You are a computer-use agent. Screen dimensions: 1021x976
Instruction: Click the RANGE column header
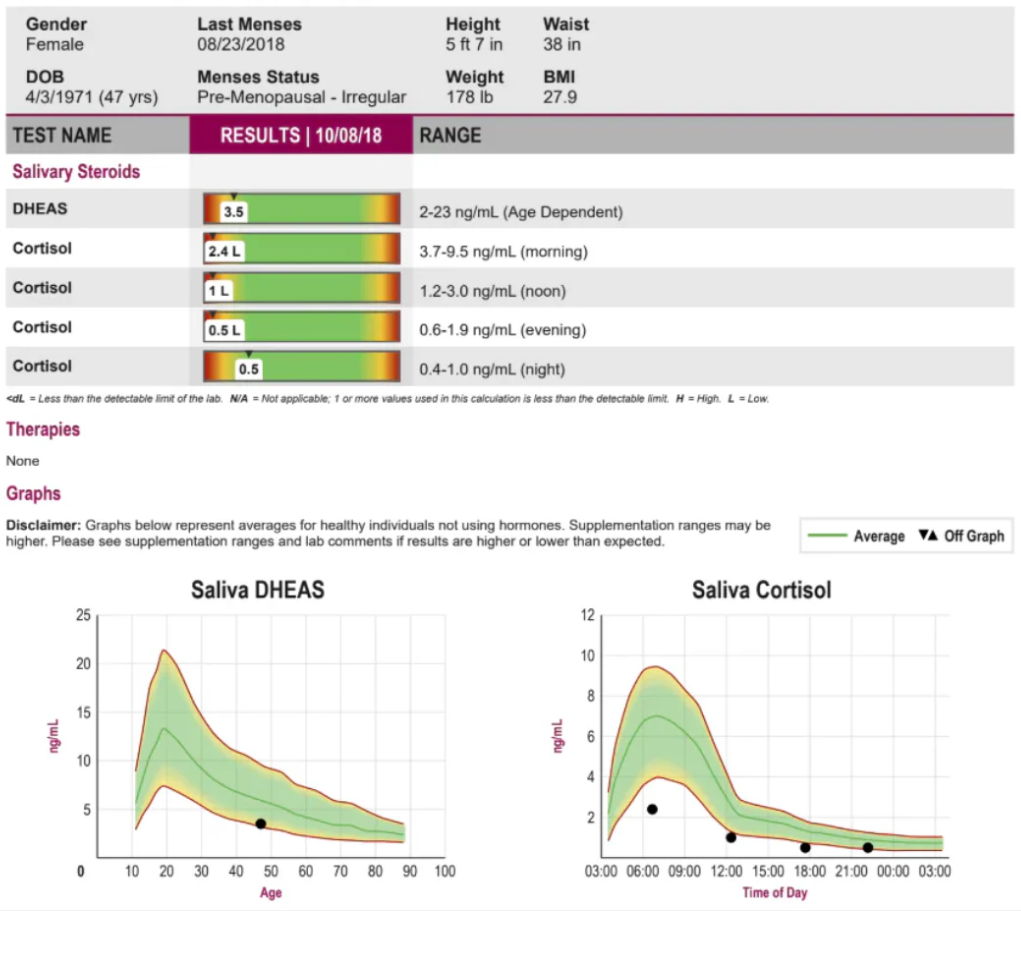click(x=450, y=135)
